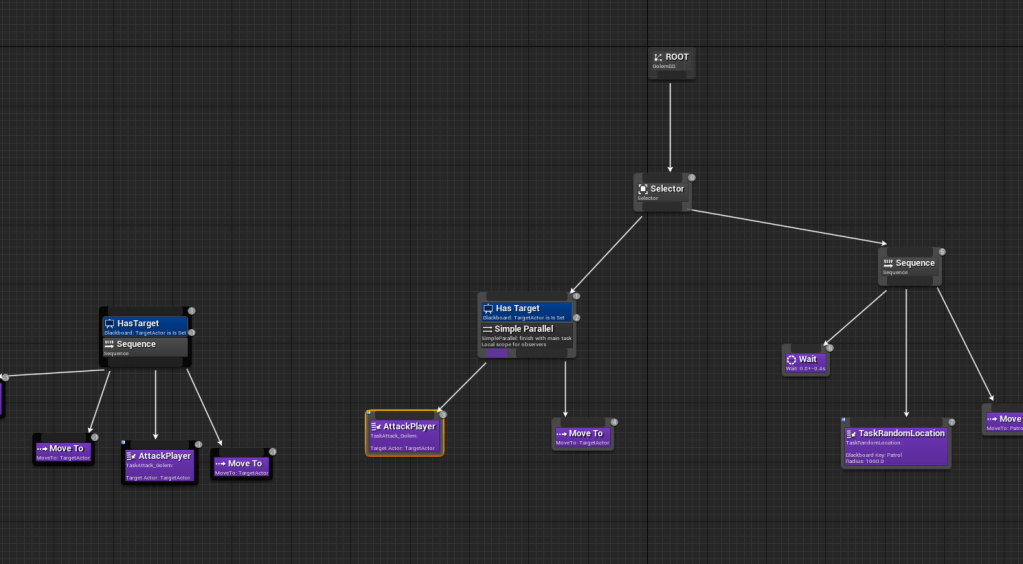This screenshot has height=564, width=1023.
Task: Click the ROOT node icon
Action: point(658,58)
